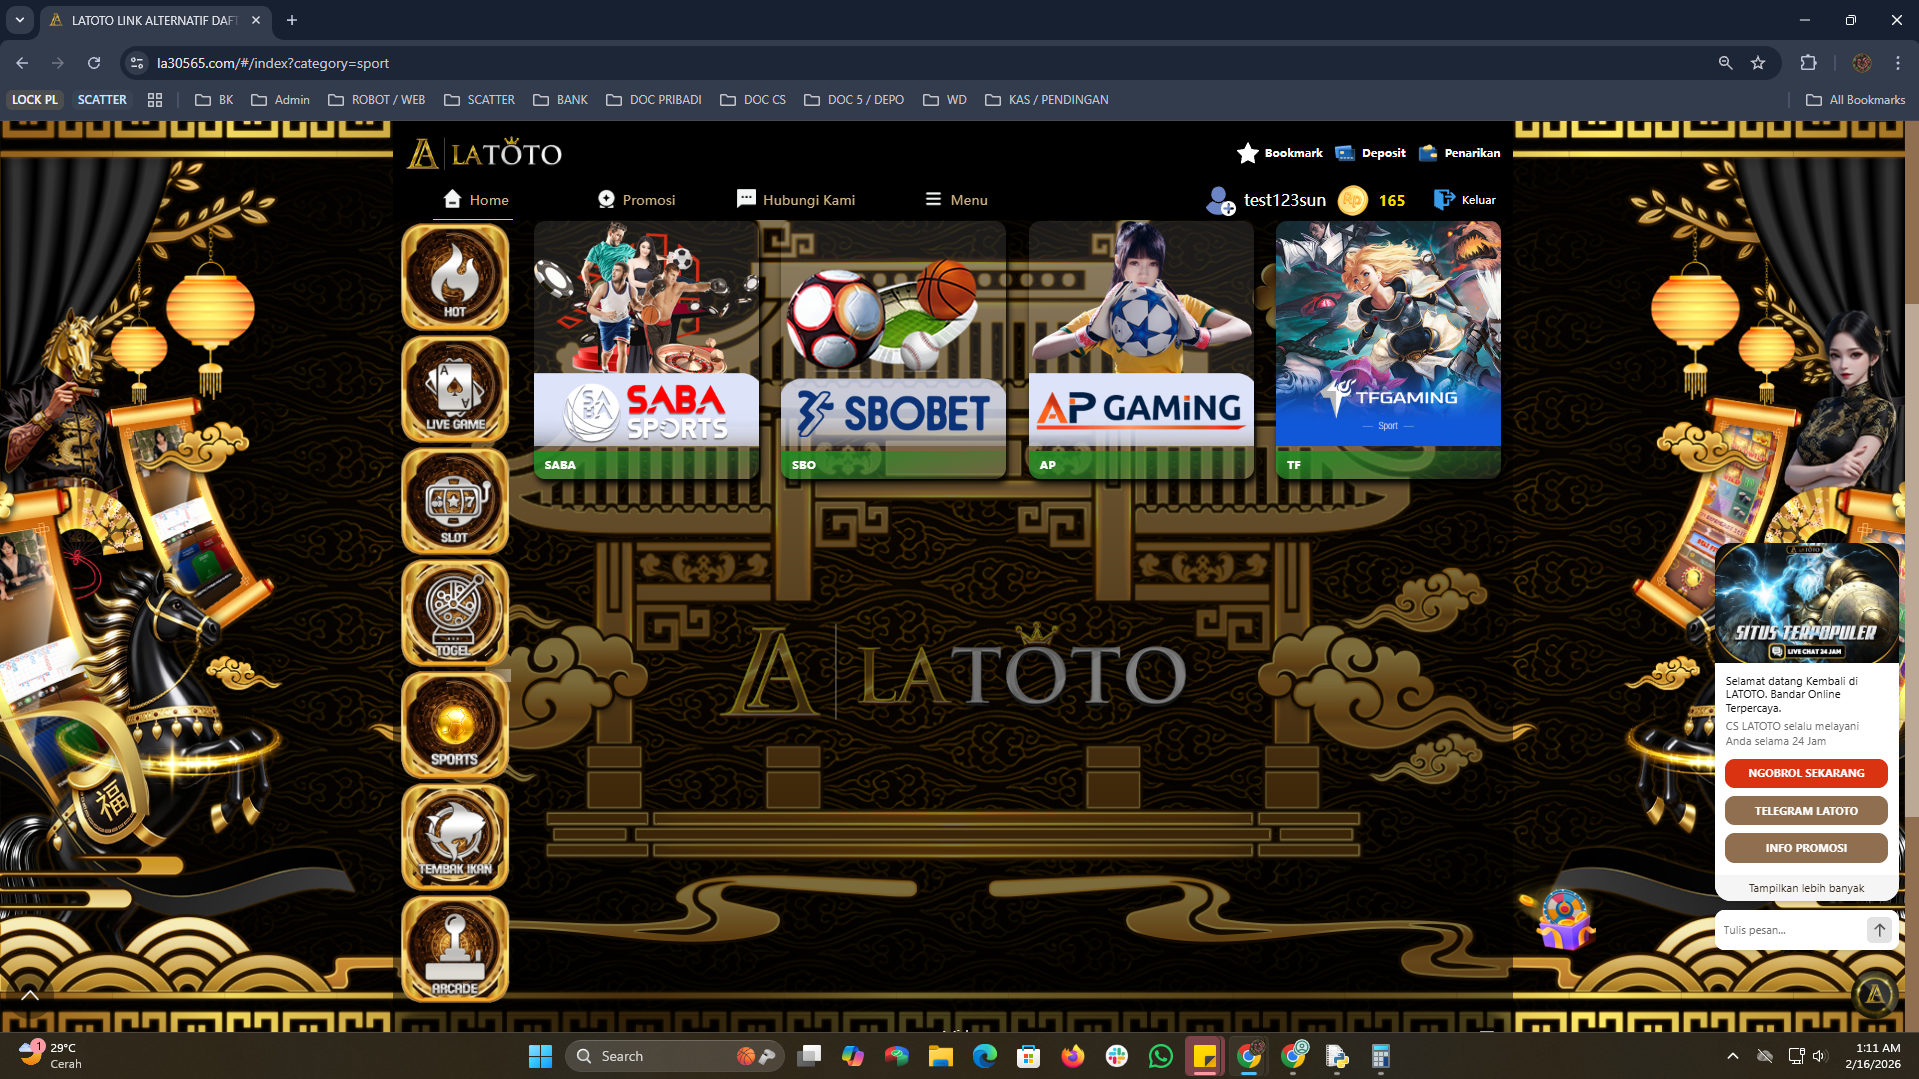Image resolution: width=1919 pixels, height=1079 pixels.
Task: Click the gold coin balance icon
Action: (x=1352, y=200)
